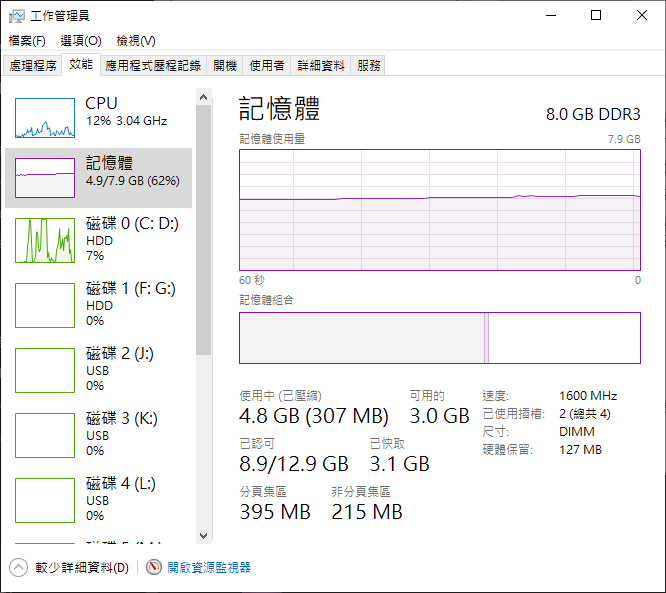Open the 檔案(F) menu
The height and width of the screenshot is (593, 666).
click(27, 41)
